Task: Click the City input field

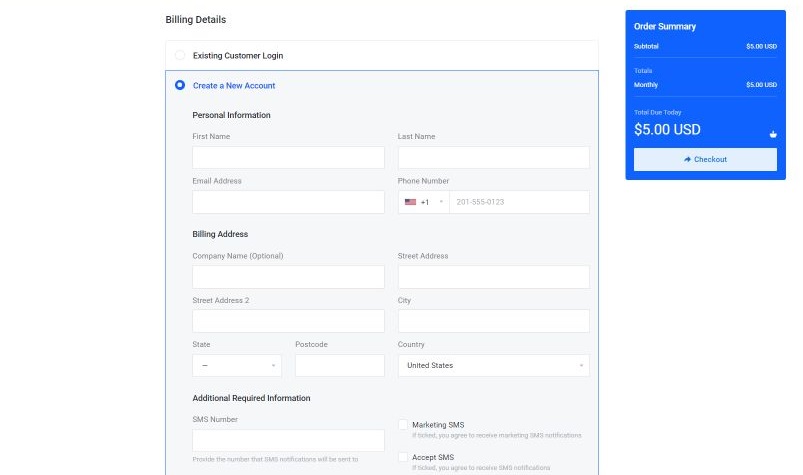Action: pyautogui.click(x=494, y=321)
